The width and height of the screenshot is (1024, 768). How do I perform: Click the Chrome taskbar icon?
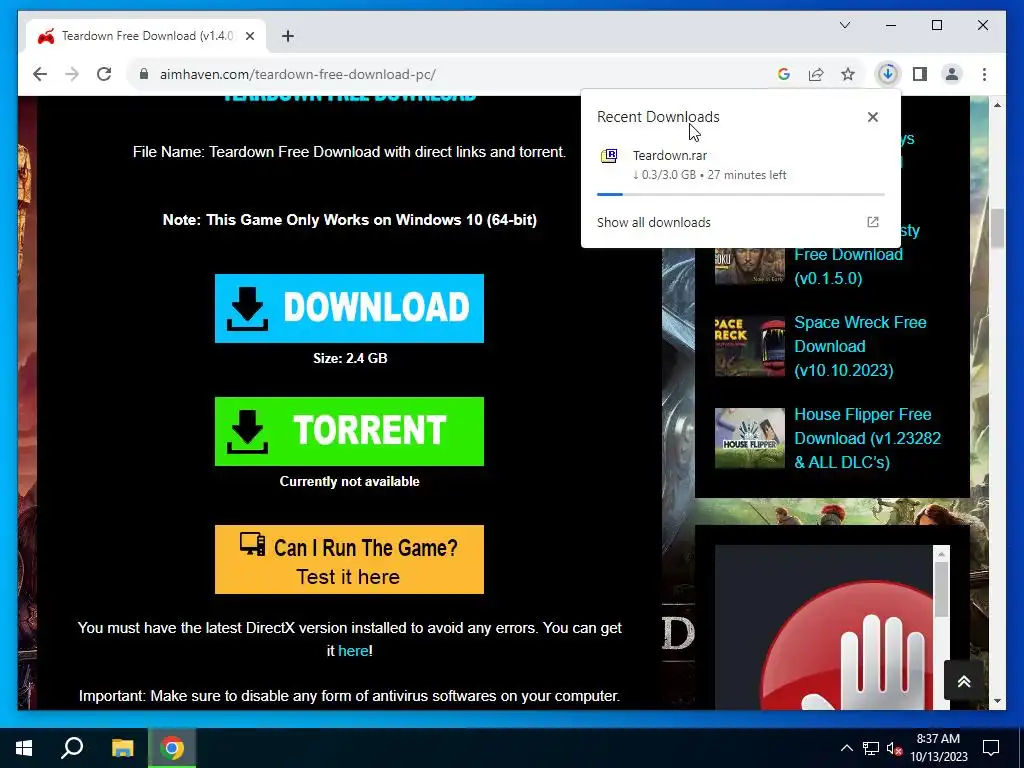[x=172, y=748]
